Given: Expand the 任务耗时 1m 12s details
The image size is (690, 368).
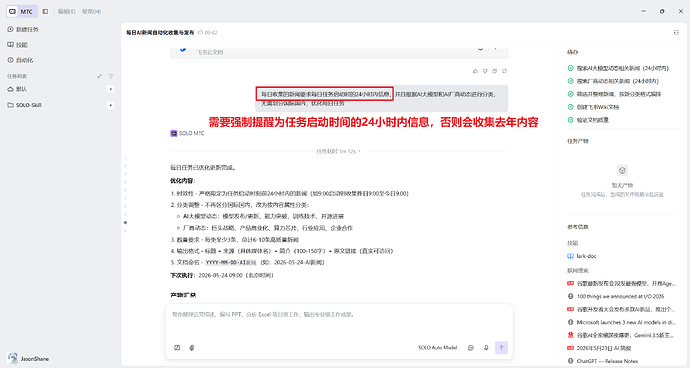Looking at the screenshot, I should tap(338, 151).
